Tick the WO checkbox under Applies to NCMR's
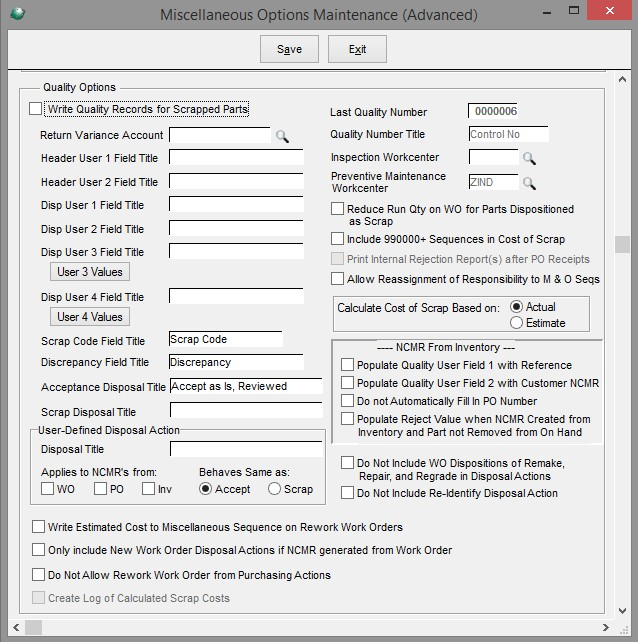 (x=48, y=488)
